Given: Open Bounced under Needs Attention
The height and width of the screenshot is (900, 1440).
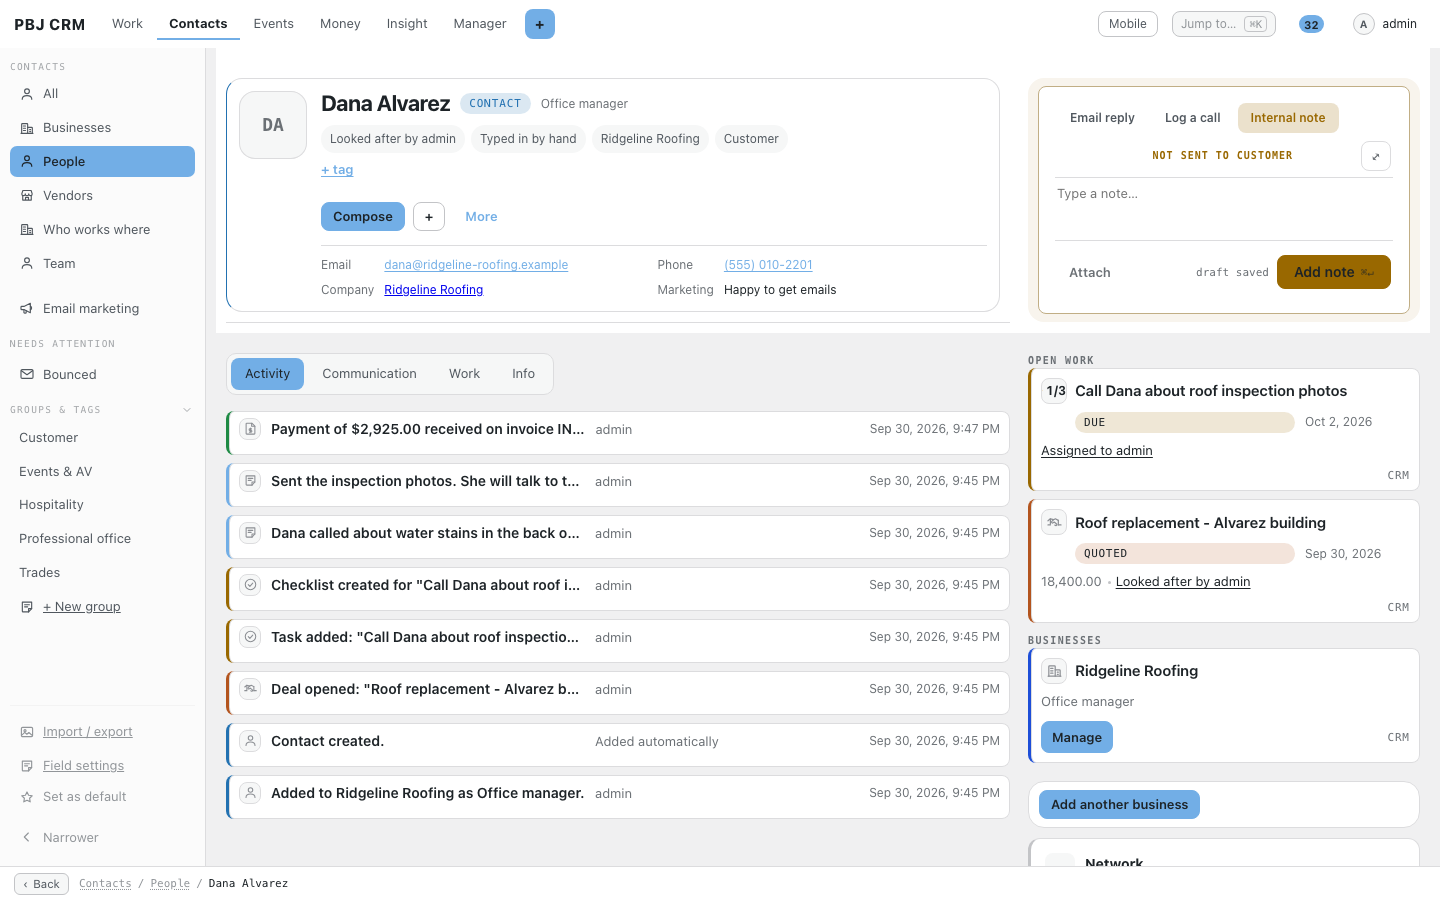Looking at the screenshot, I should [x=102, y=375].
